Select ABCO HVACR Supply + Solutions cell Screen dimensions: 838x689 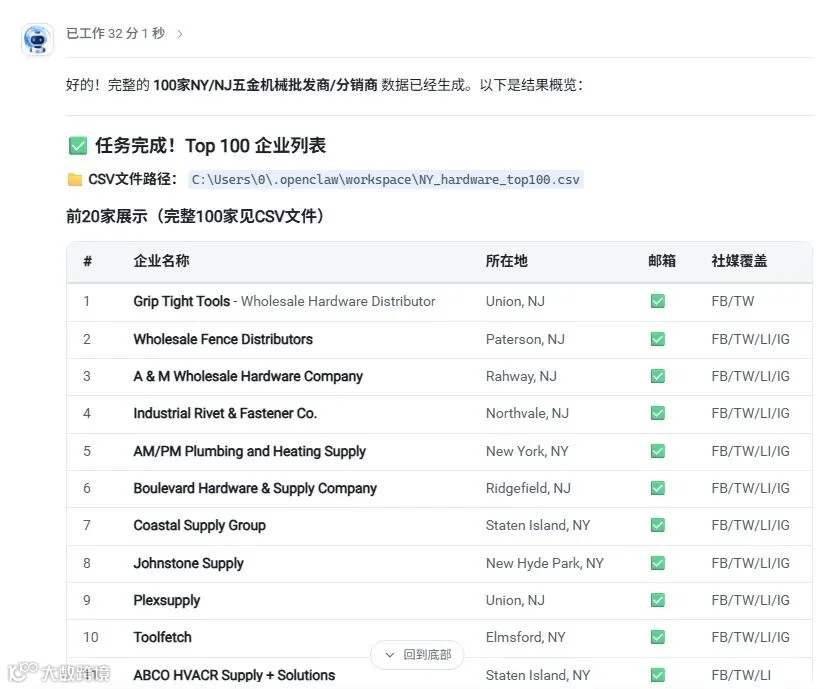pos(234,675)
